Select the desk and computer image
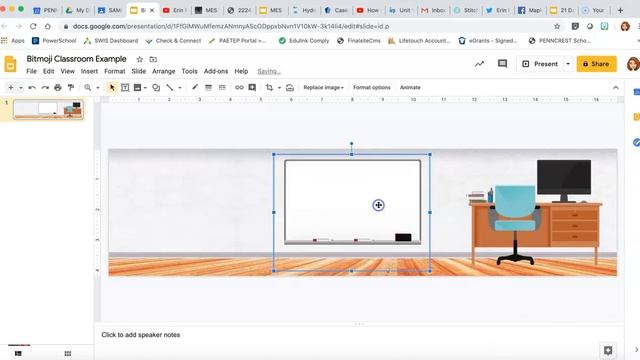 535,212
